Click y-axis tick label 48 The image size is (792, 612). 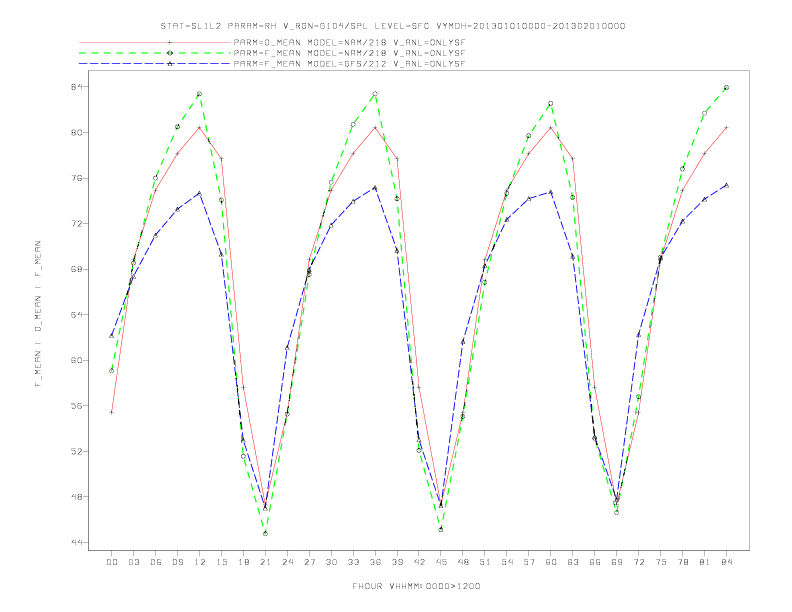[77, 496]
